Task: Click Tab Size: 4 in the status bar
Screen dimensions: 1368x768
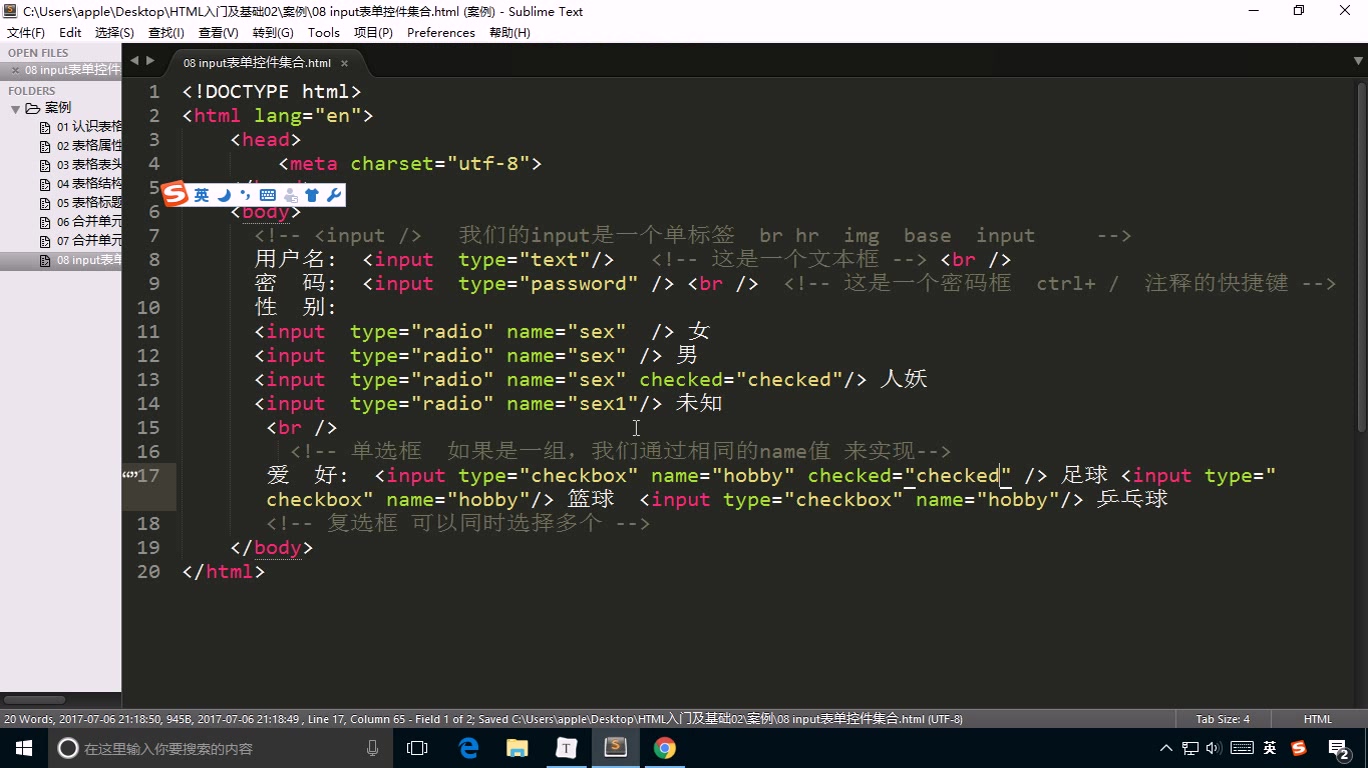Action: click(x=1222, y=718)
